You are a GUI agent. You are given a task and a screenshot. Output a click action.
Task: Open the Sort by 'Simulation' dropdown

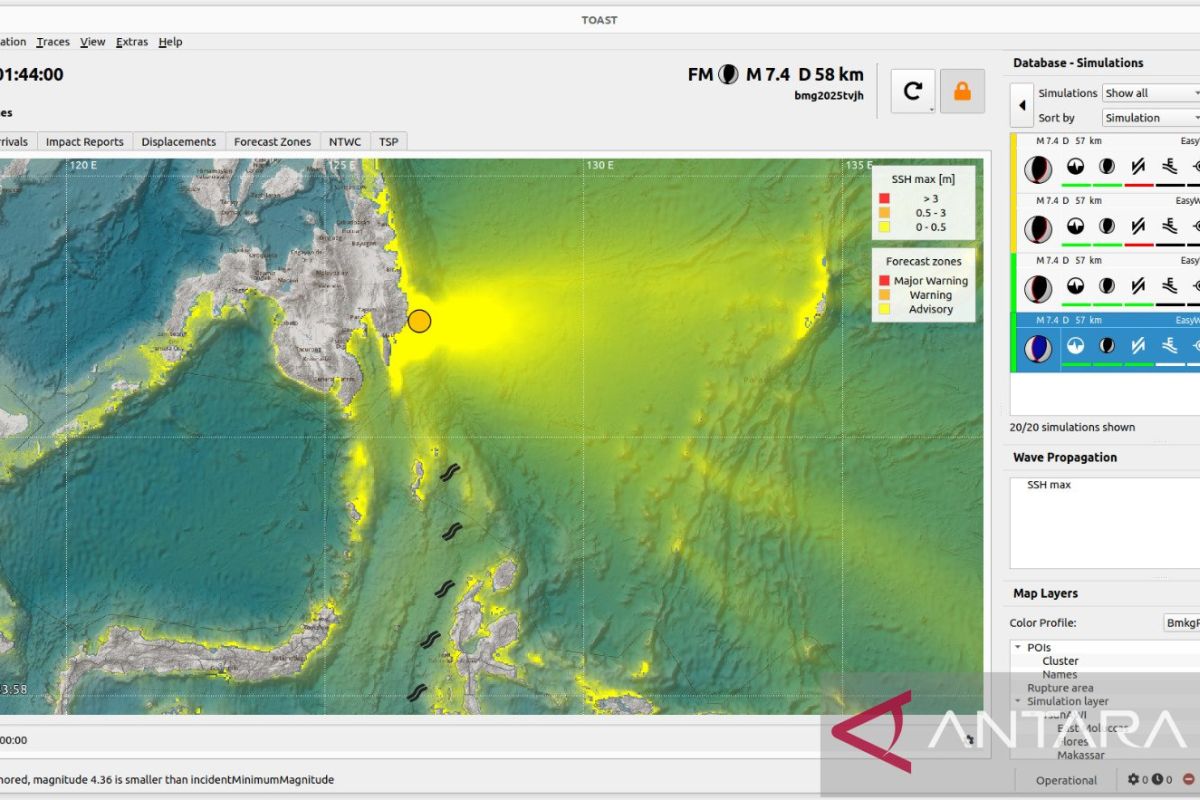[x=1150, y=118]
